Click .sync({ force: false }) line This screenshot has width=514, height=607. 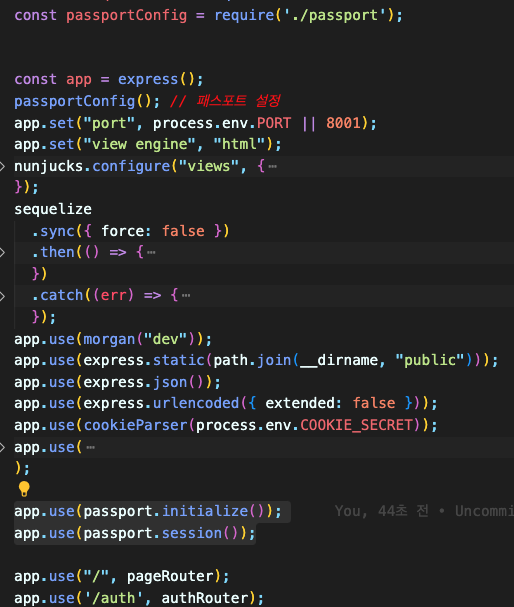(131, 231)
